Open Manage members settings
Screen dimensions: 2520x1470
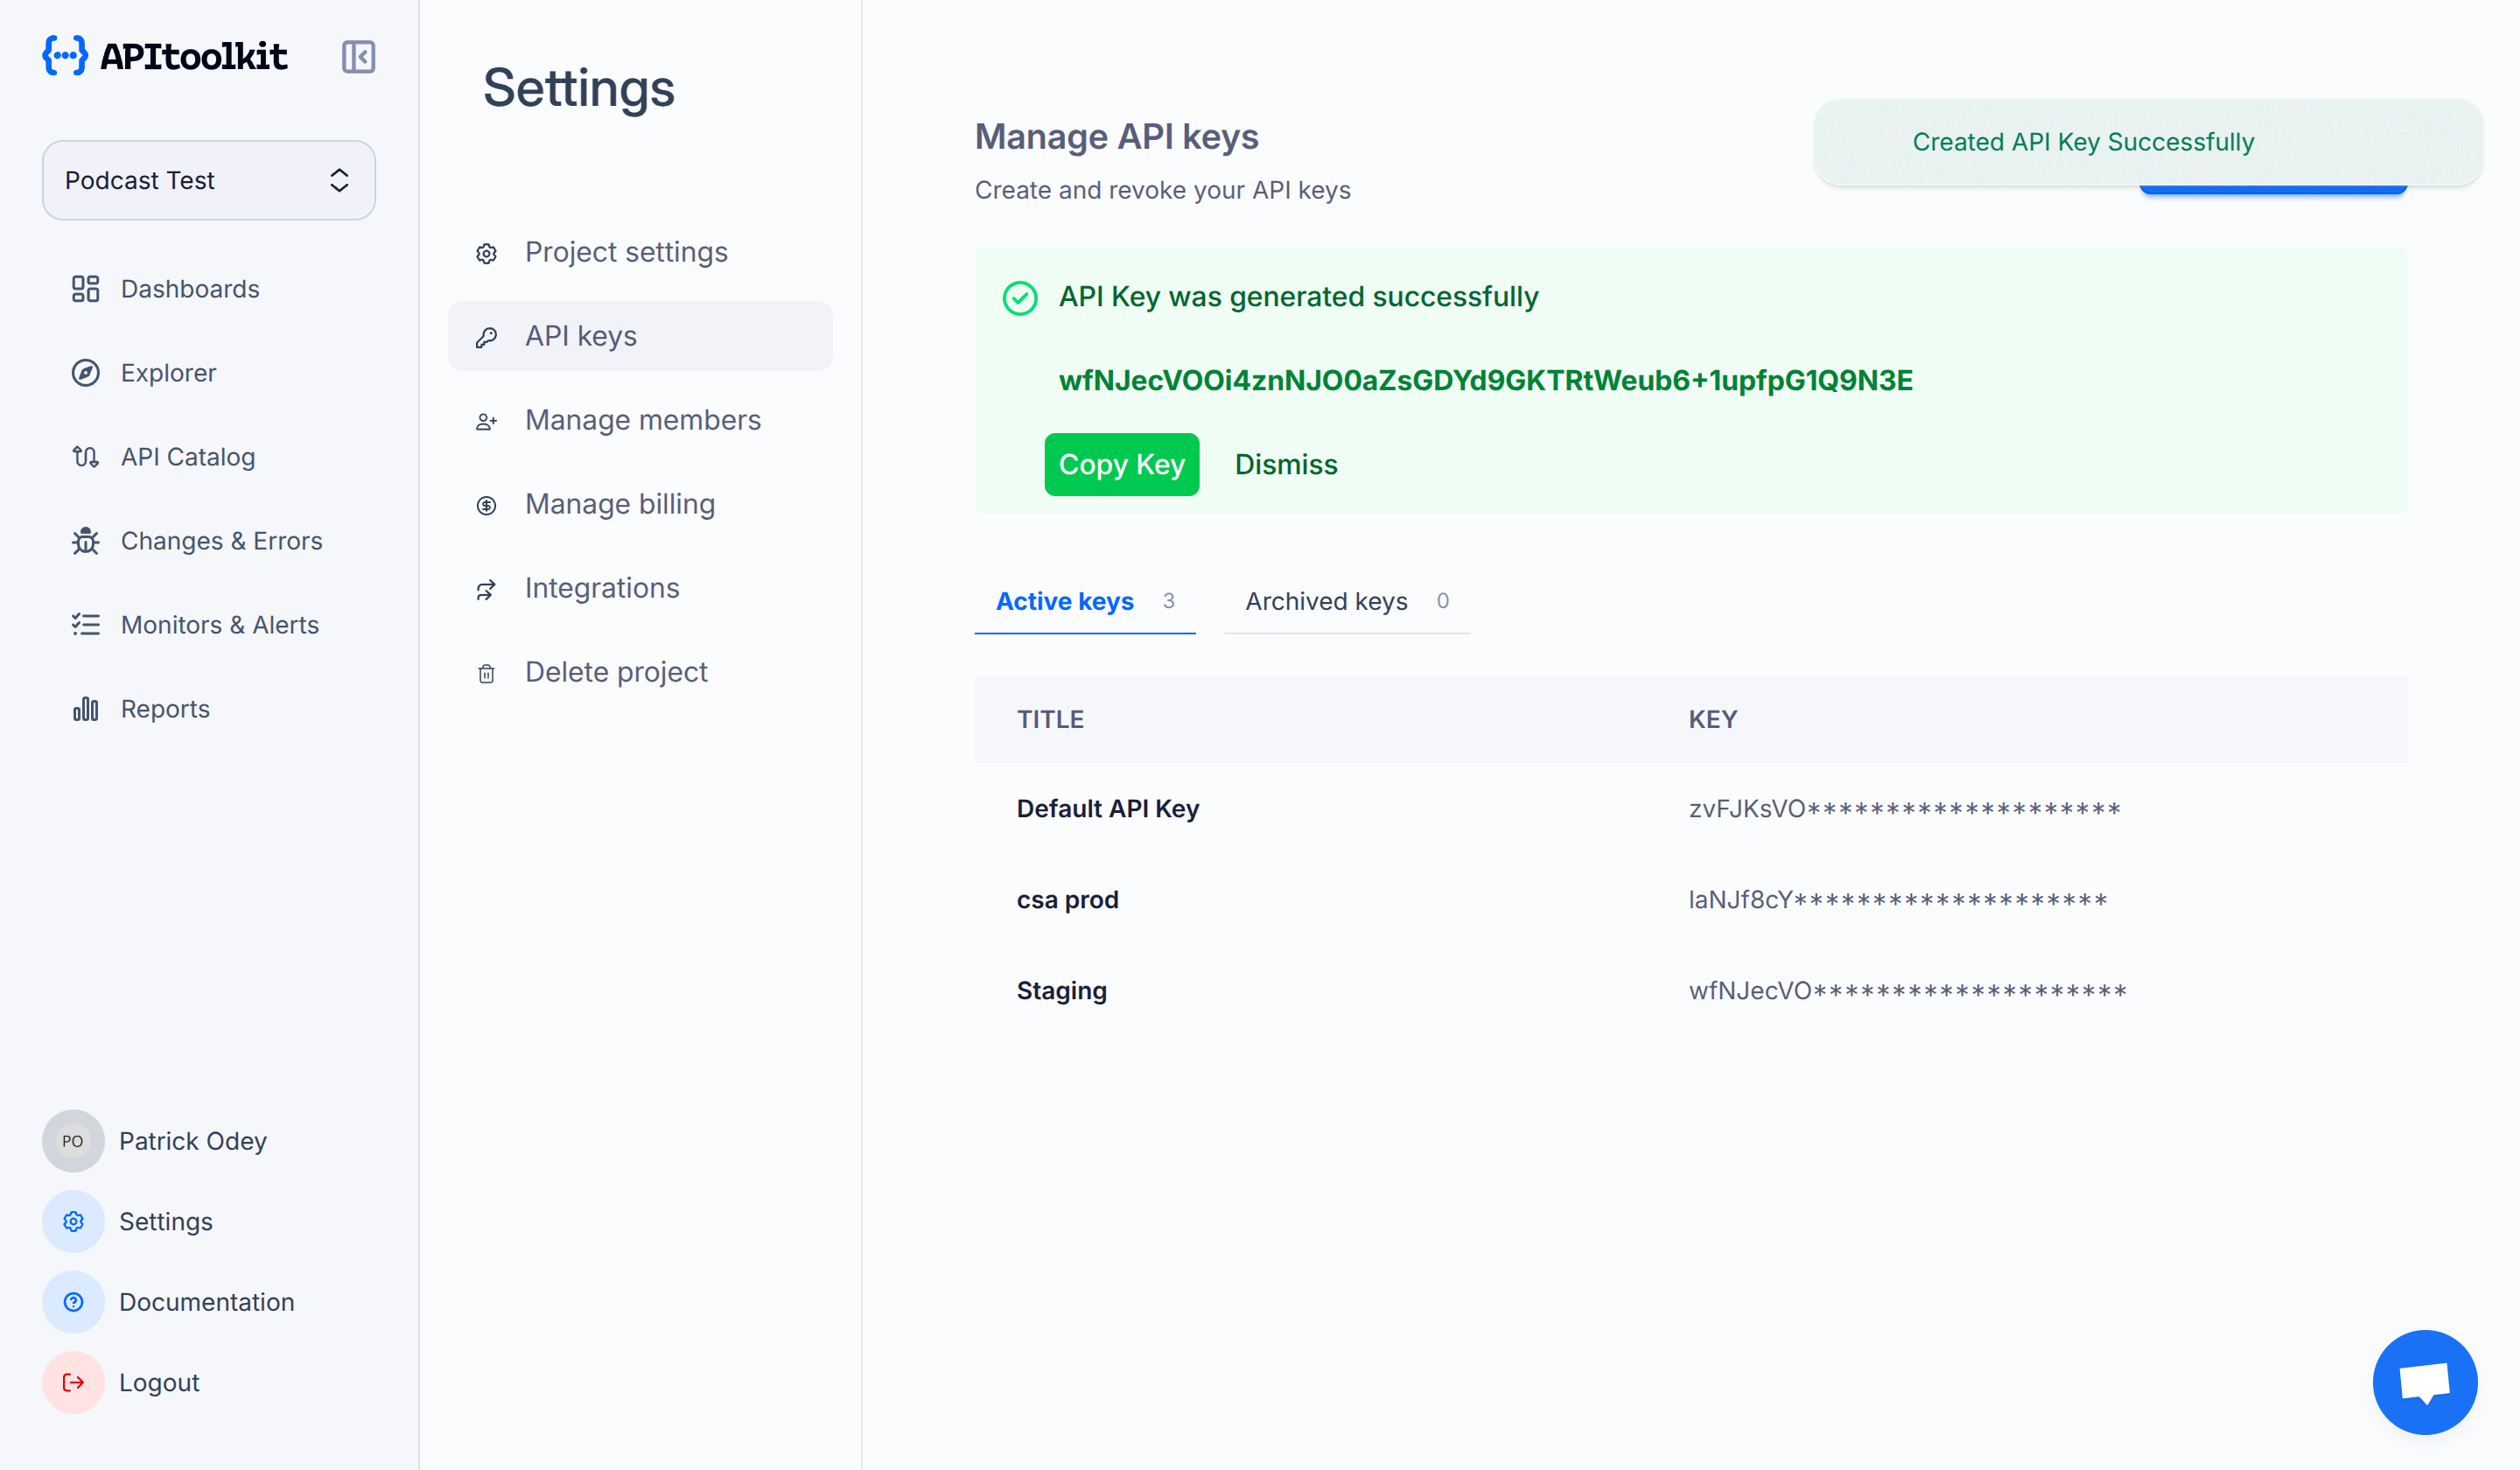(642, 419)
